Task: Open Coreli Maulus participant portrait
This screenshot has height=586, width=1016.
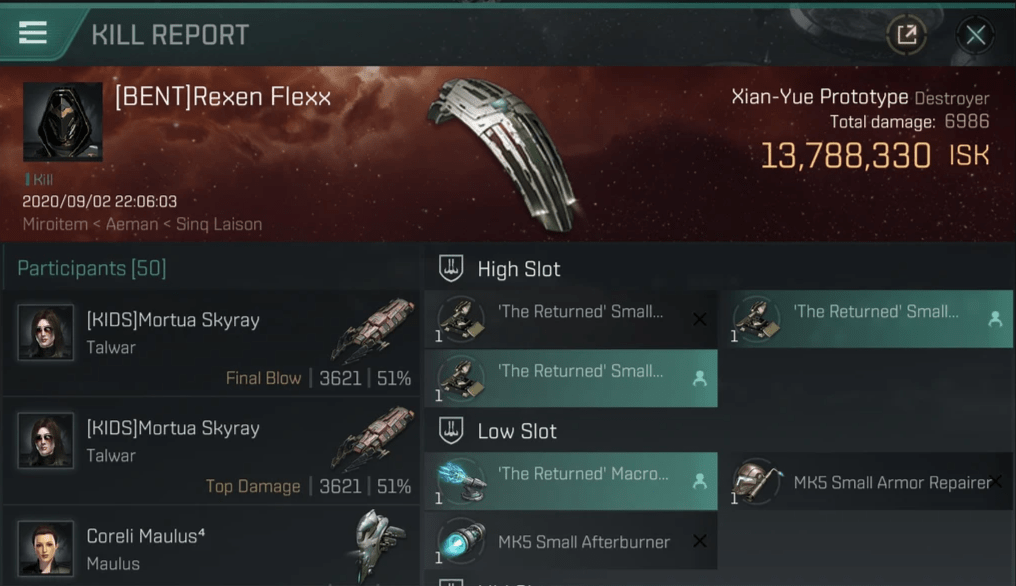Action: click(45, 548)
